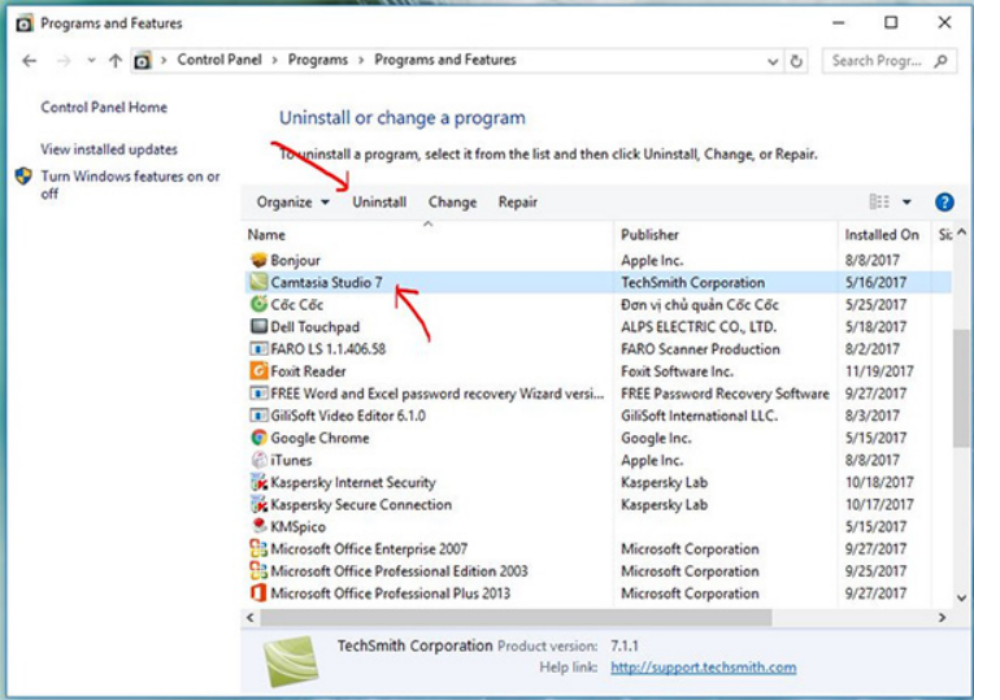Viewport: 1000px width, 700px height.
Task: Expand the address bar history dropdown
Action: (772, 62)
